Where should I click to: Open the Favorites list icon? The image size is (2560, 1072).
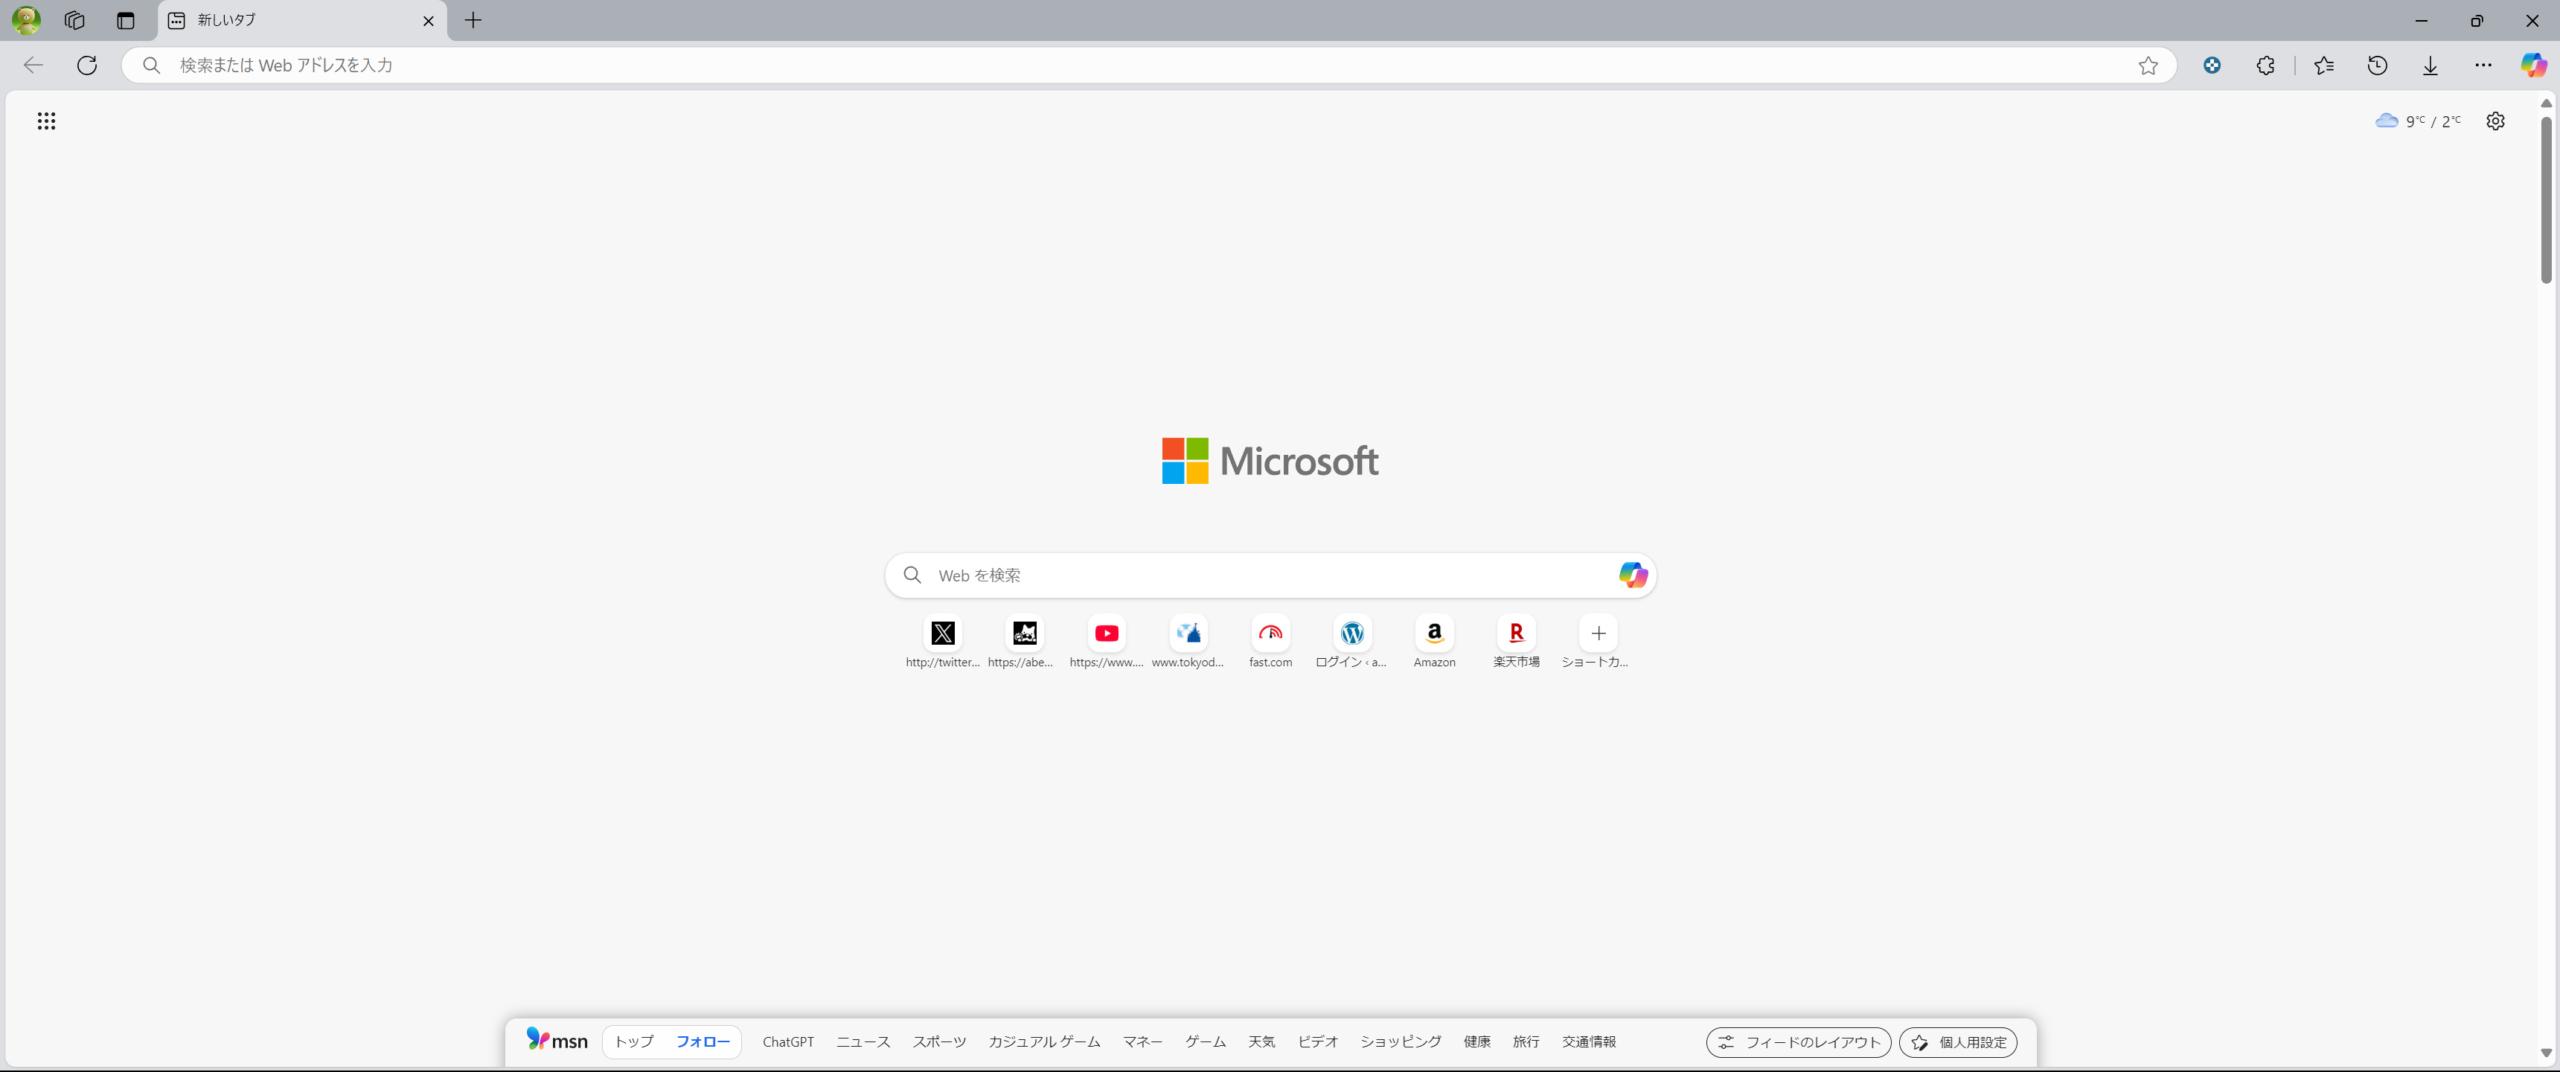(x=2323, y=65)
